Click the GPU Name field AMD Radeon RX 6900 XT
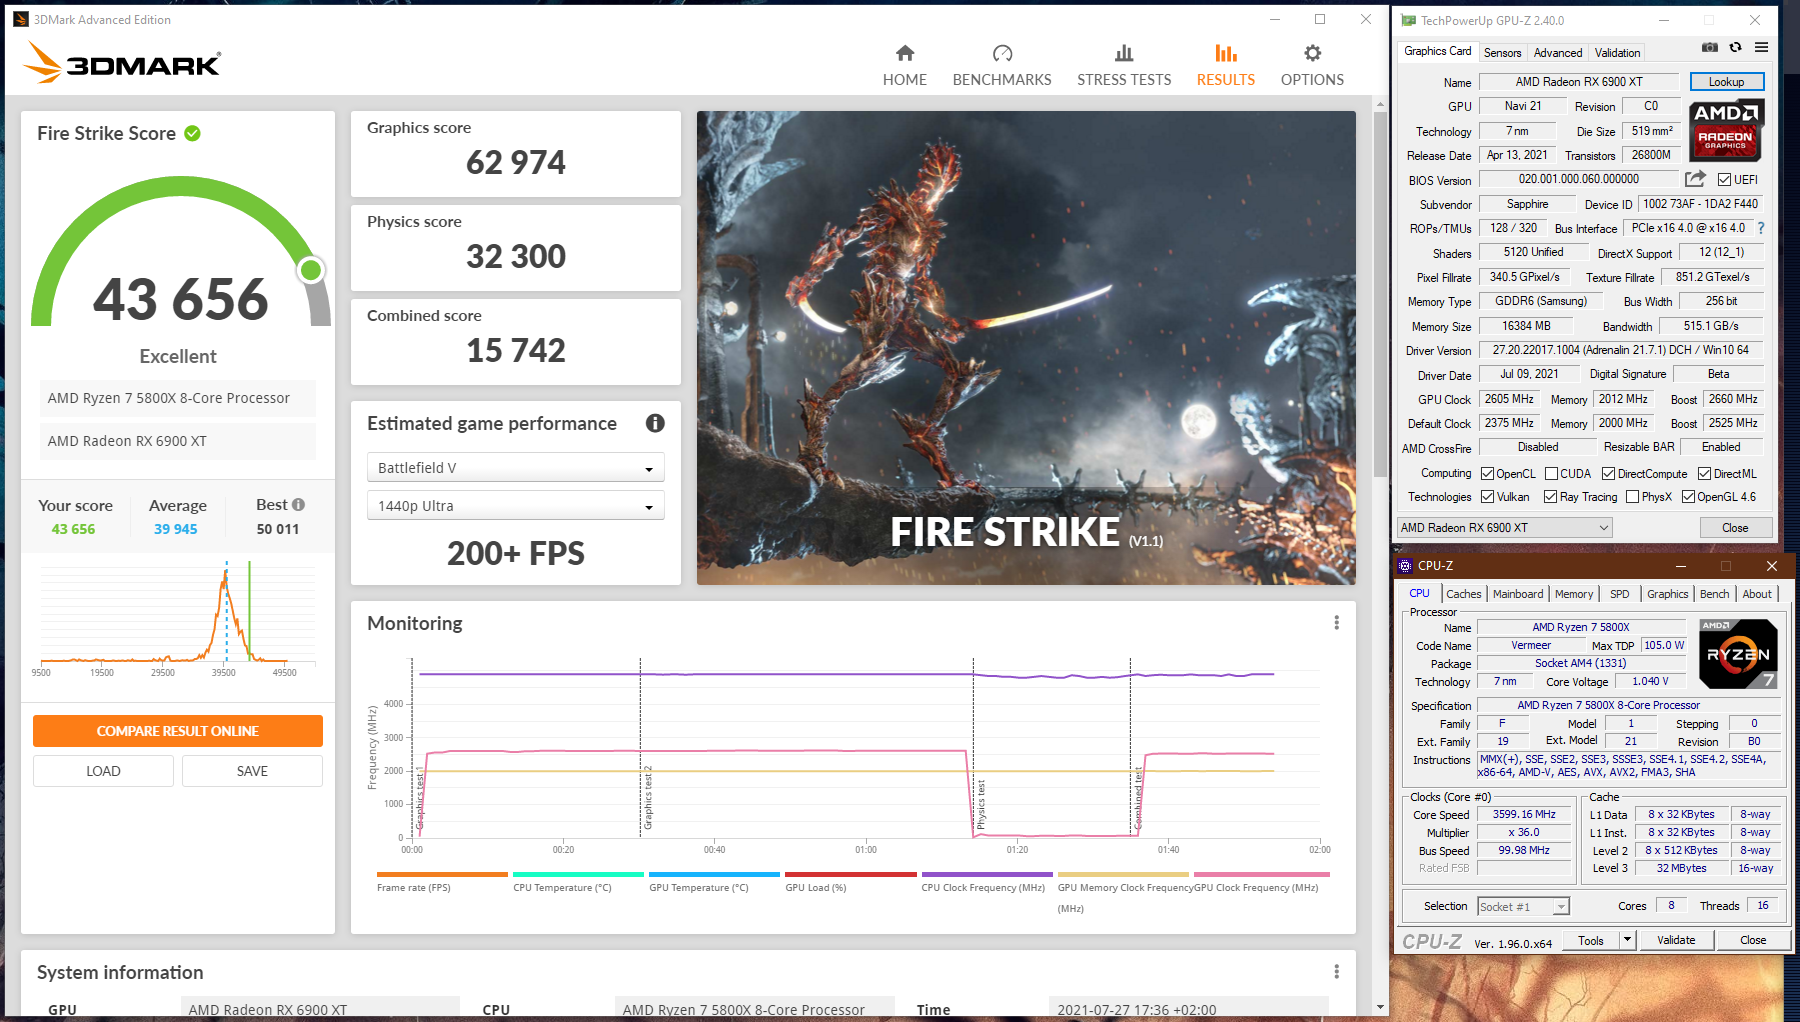The width and height of the screenshot is (1800, 1022). (1578, 82)
